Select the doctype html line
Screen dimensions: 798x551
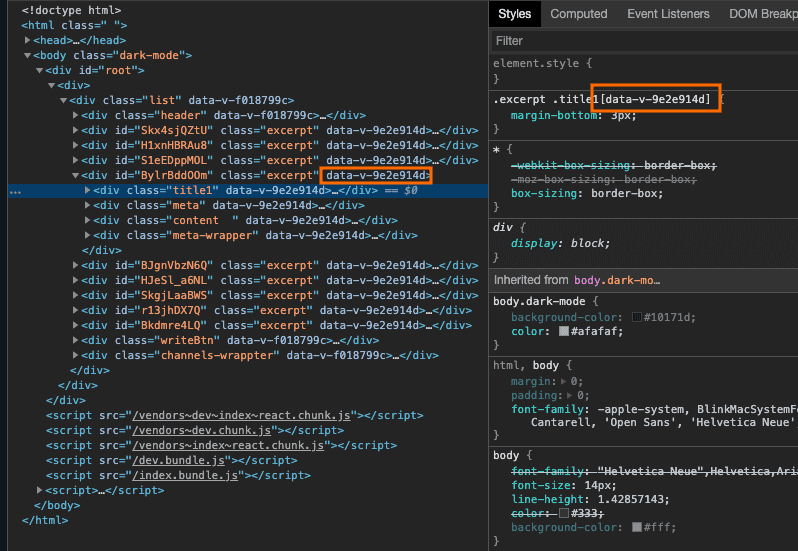(x=71, y=10)
